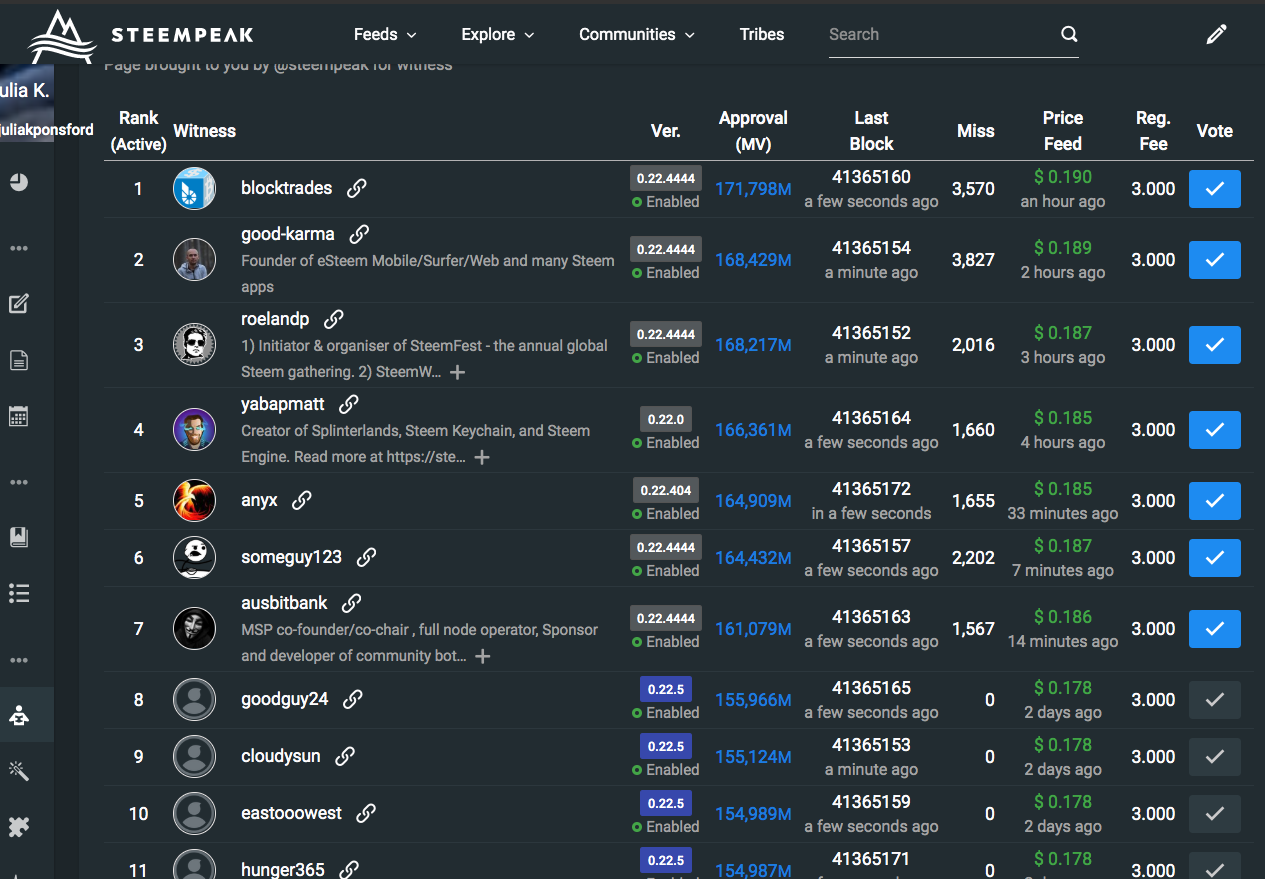1265x879 pixels.
Task: Click yabapmatt version badge 0.22.0
Action: coord(665,419)
